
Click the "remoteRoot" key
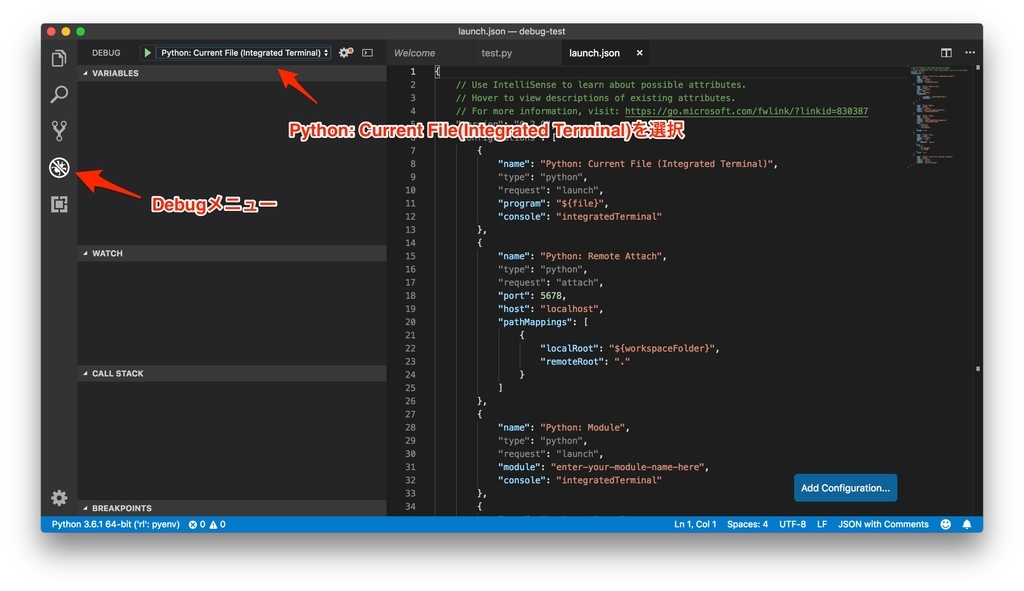tap(571, 361)
